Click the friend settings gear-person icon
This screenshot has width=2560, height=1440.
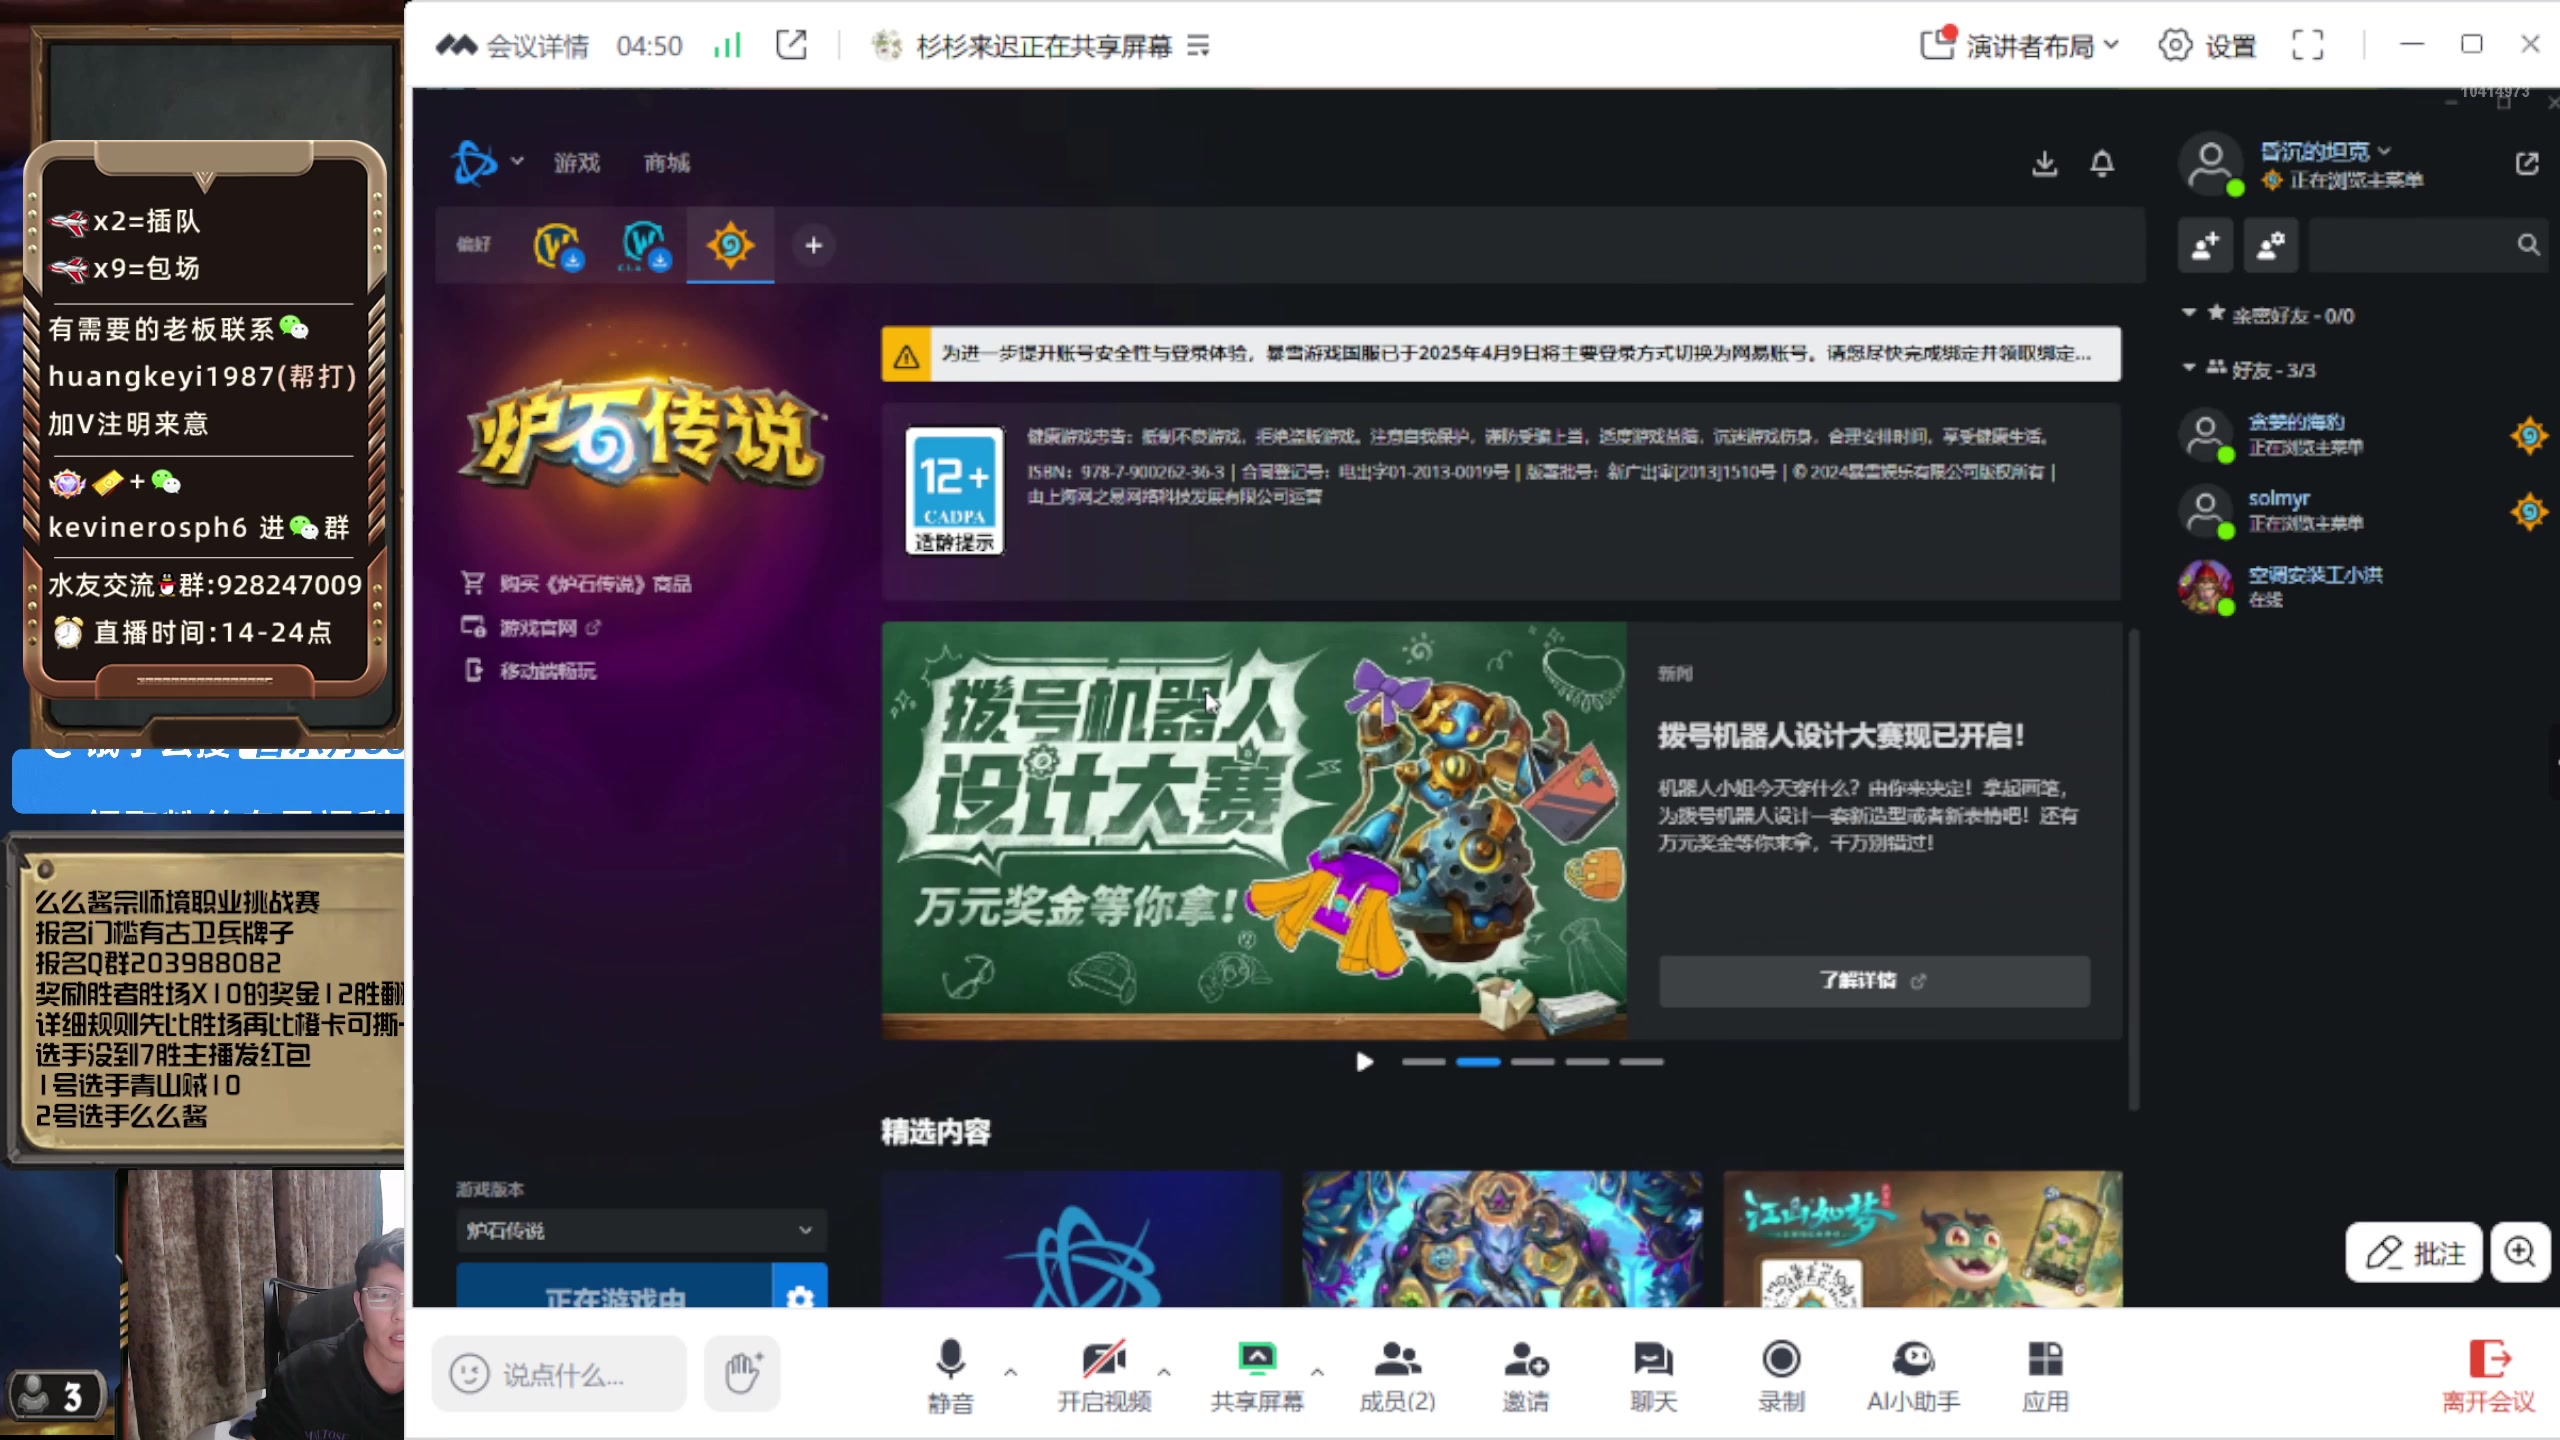pyautogui.click(x=2271, y=245)
